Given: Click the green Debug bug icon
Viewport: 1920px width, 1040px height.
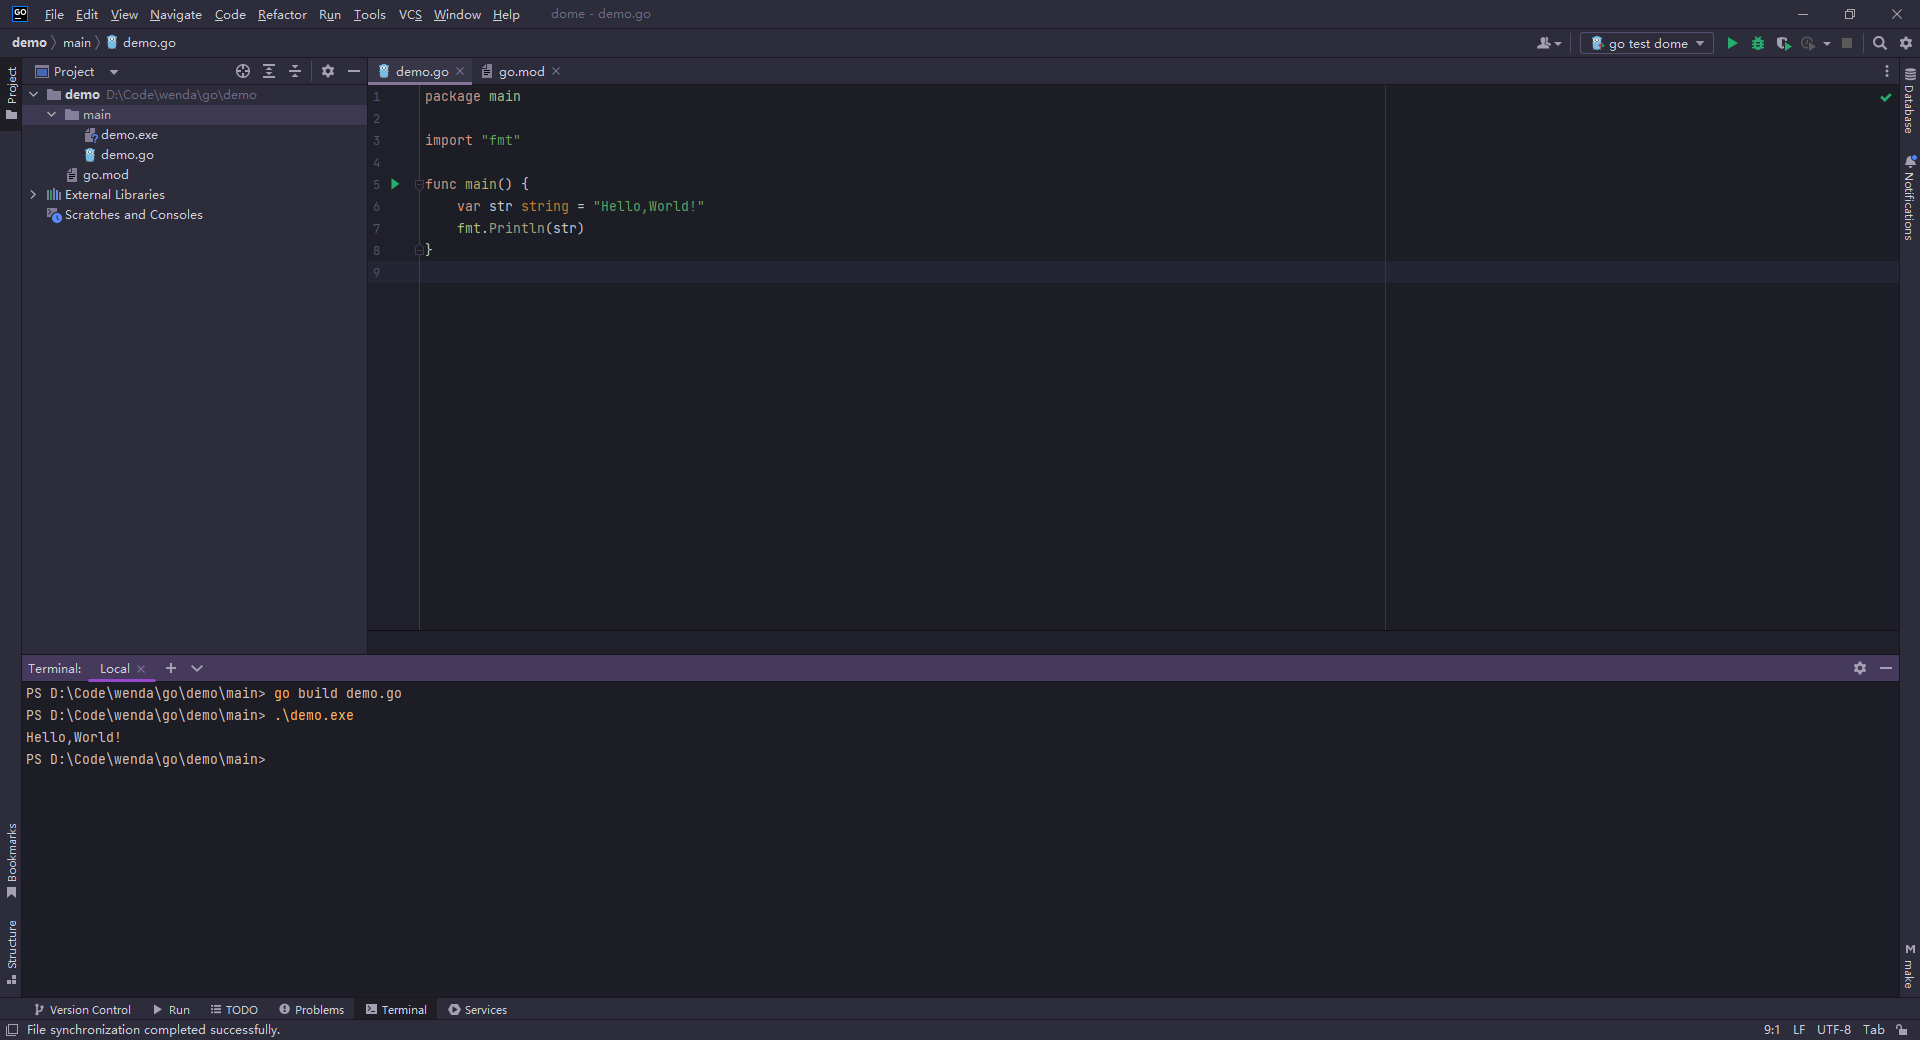Looking at the screenshot, I should pyautogui.click(x=1758, y=43).
